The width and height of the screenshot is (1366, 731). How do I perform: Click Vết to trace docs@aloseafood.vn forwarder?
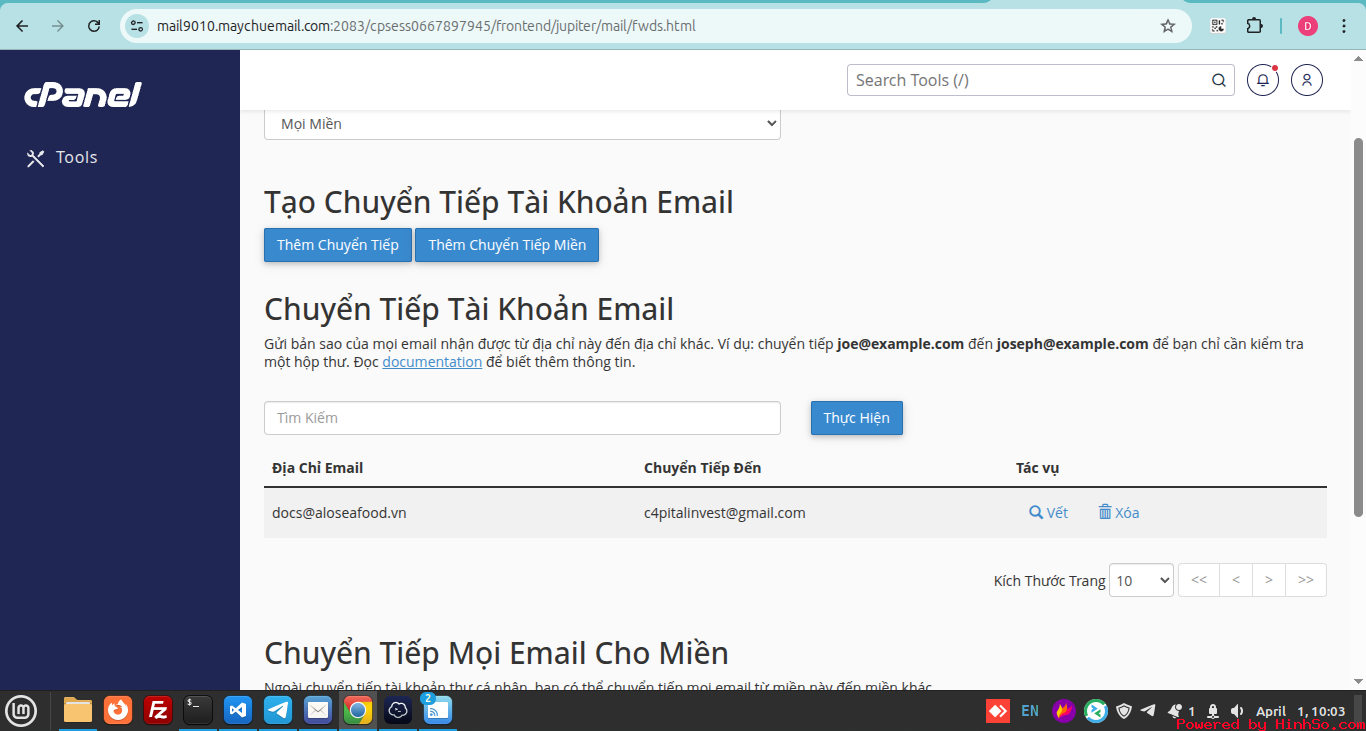tap(1048, 513)
